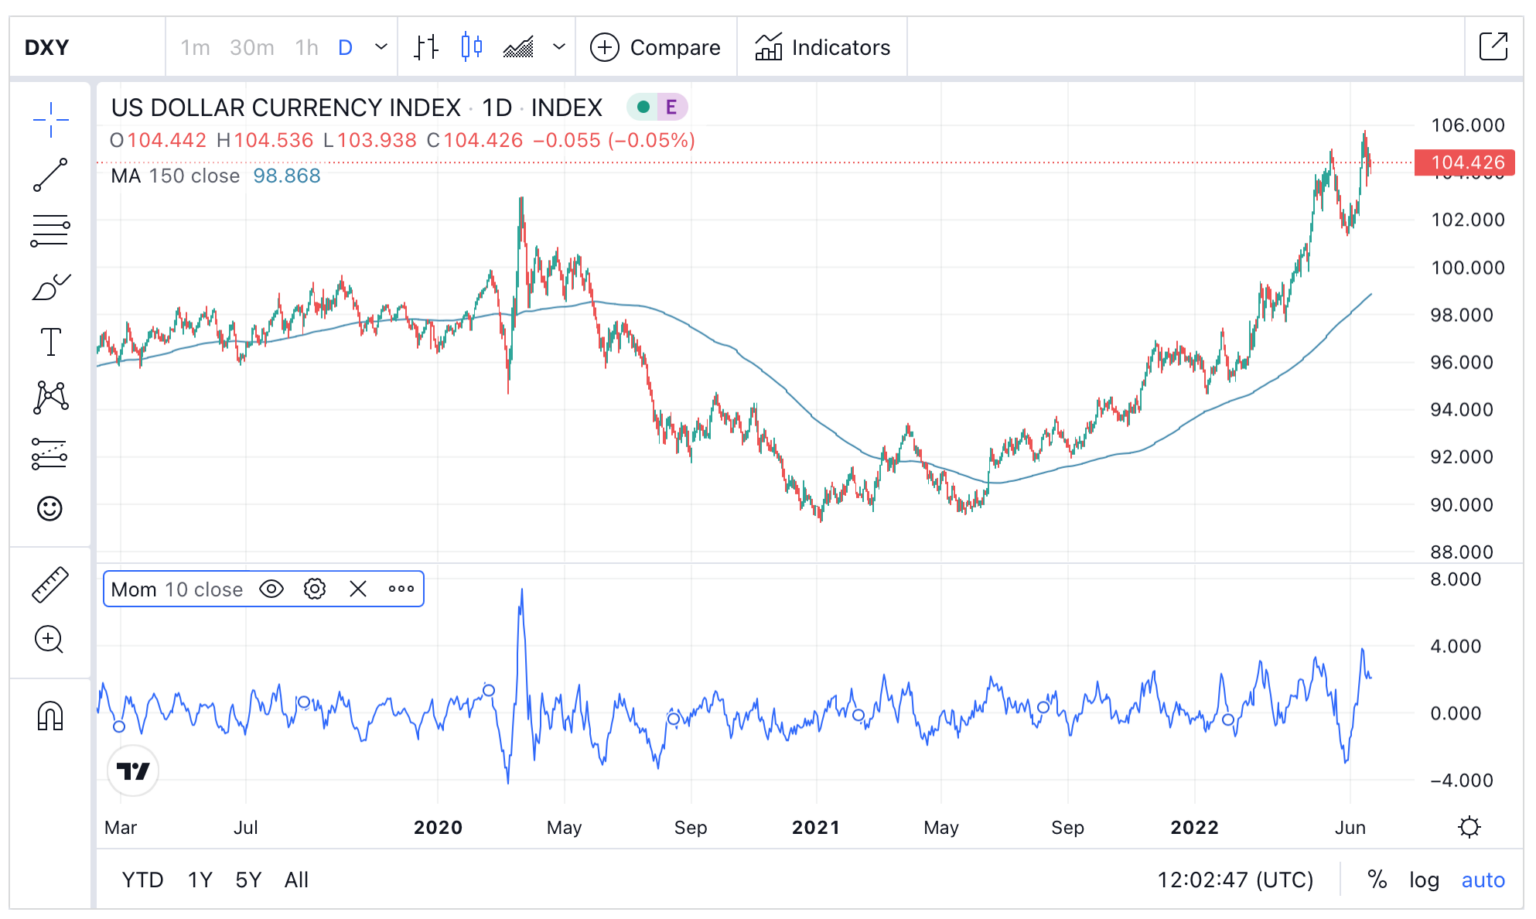Open the Mom indicator more options menu
Viewport: 1536px width, 919px height.
(401, 589)
